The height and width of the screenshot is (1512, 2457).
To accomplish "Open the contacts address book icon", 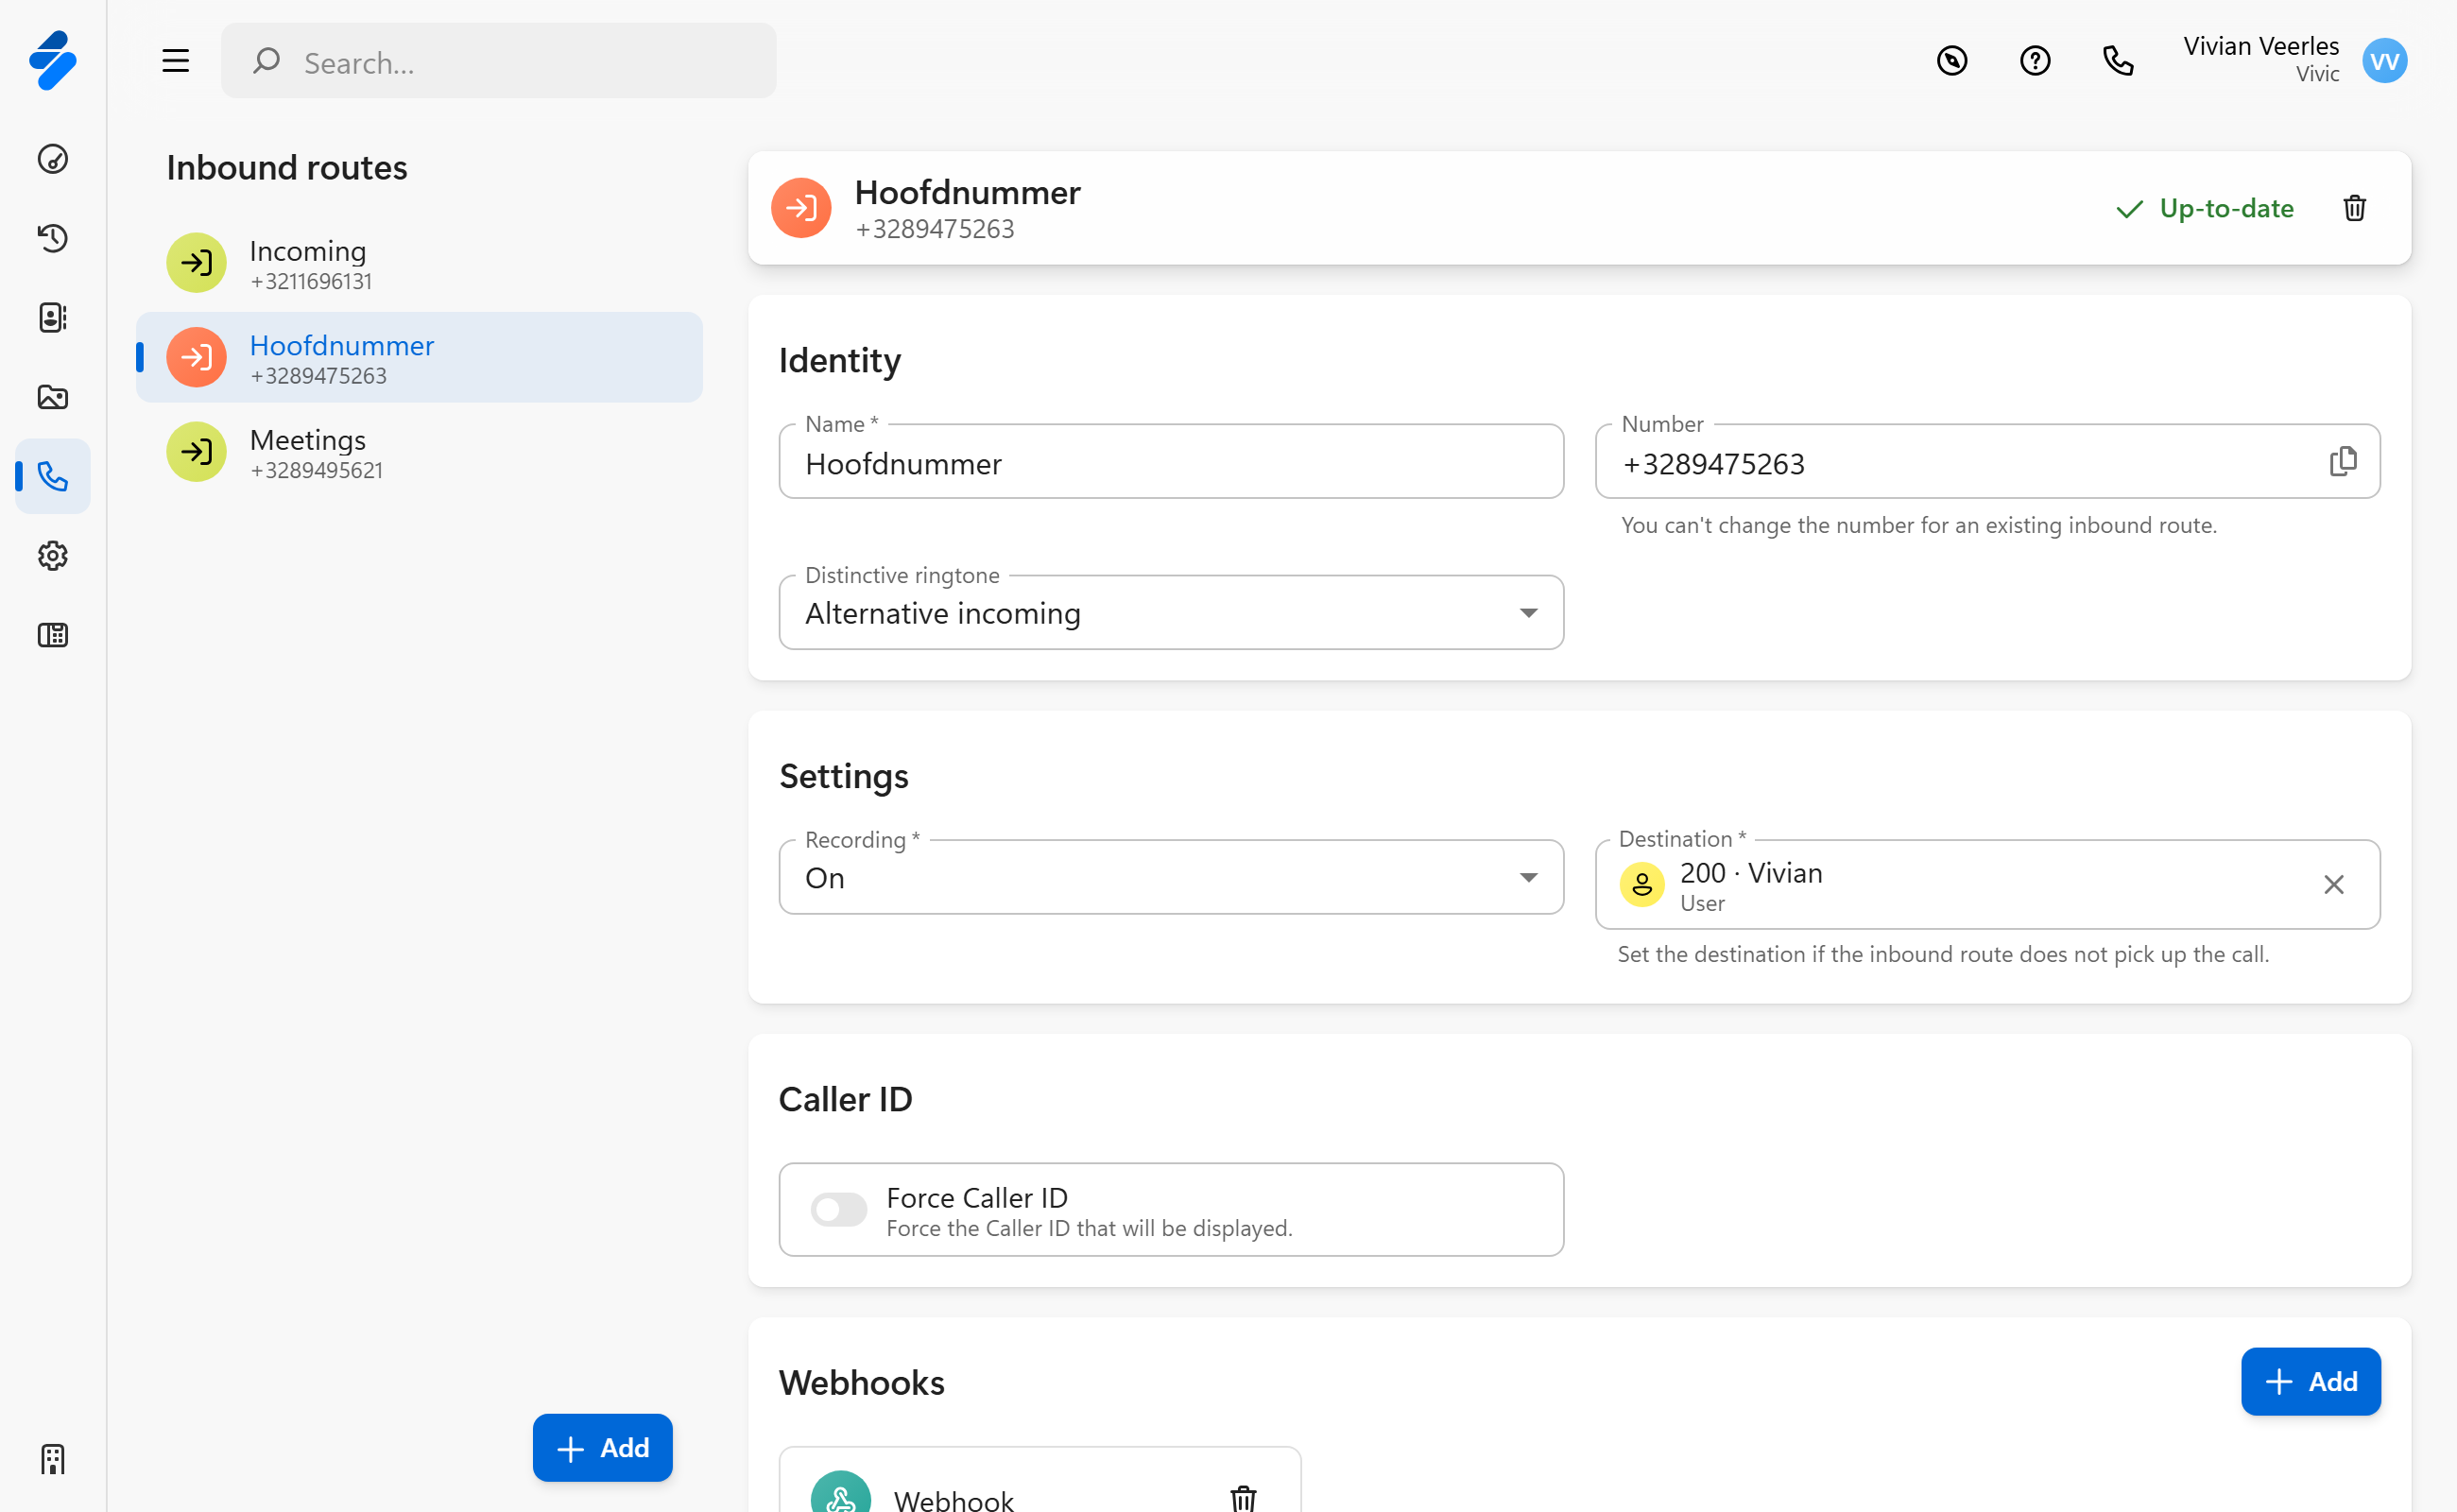I will 53,317.
